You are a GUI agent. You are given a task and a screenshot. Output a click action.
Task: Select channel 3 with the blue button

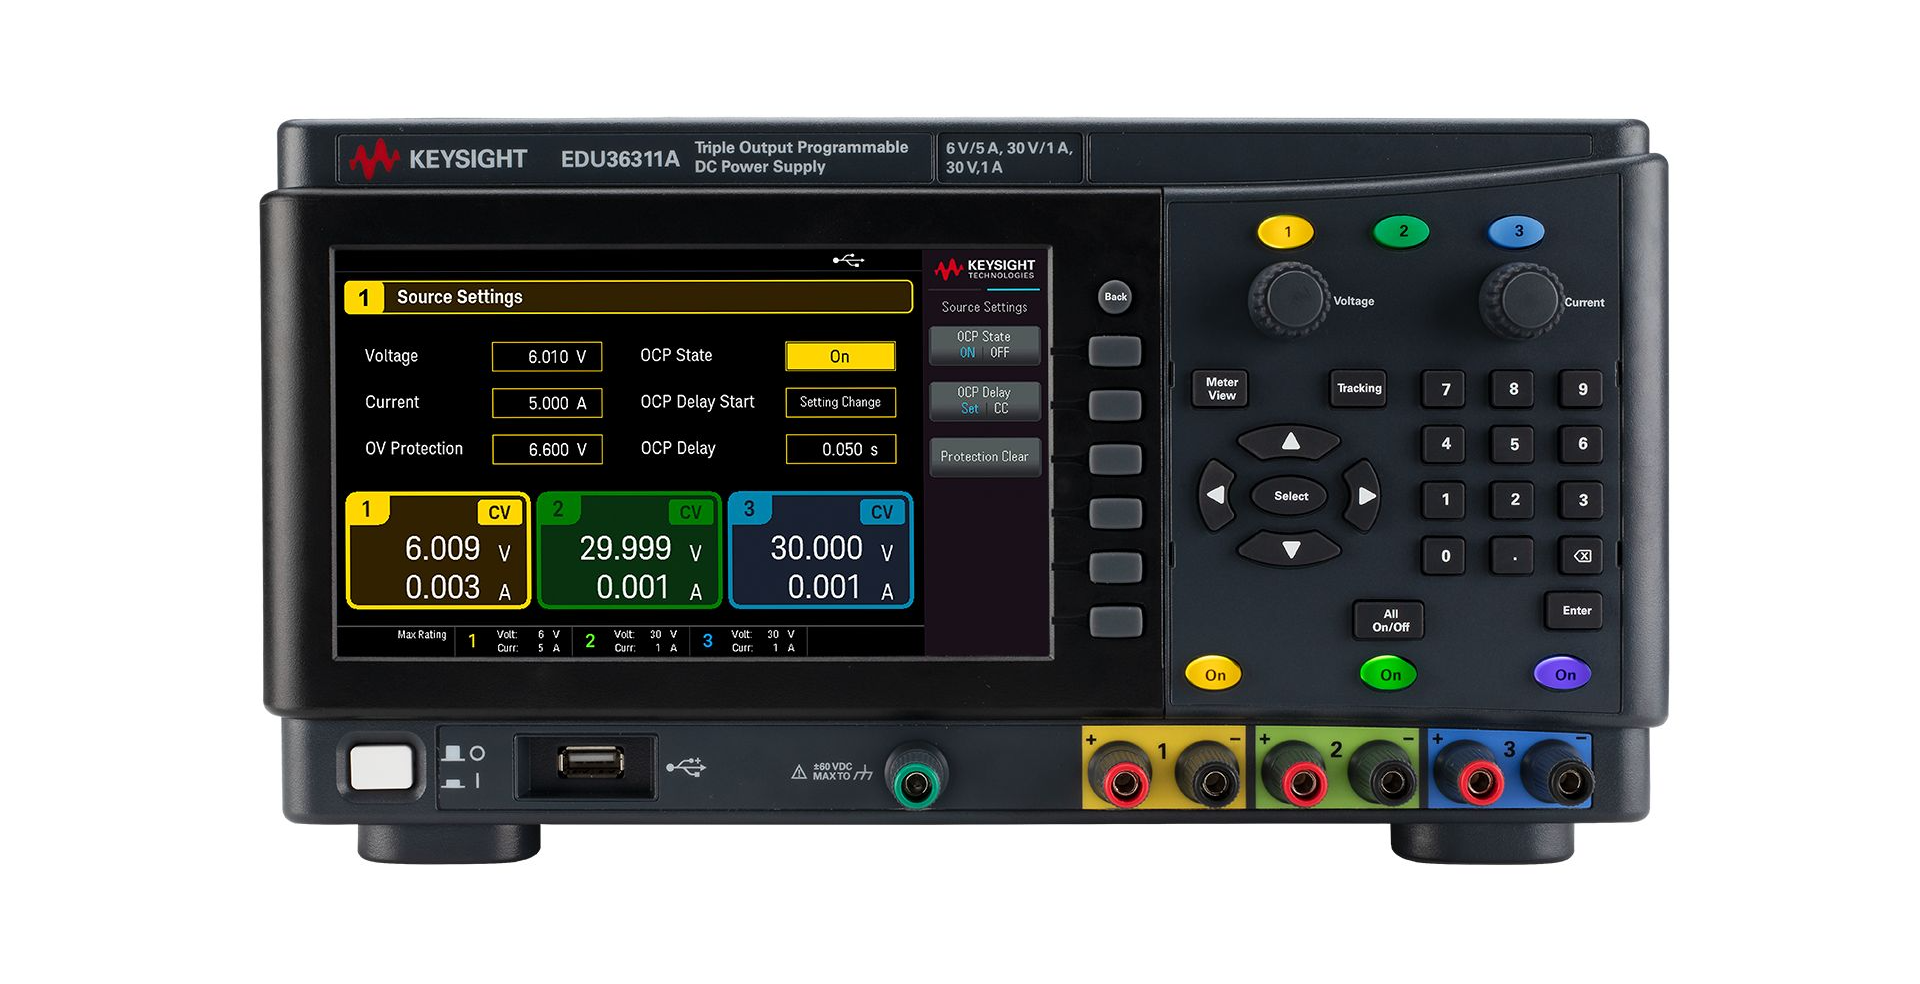1518,231
